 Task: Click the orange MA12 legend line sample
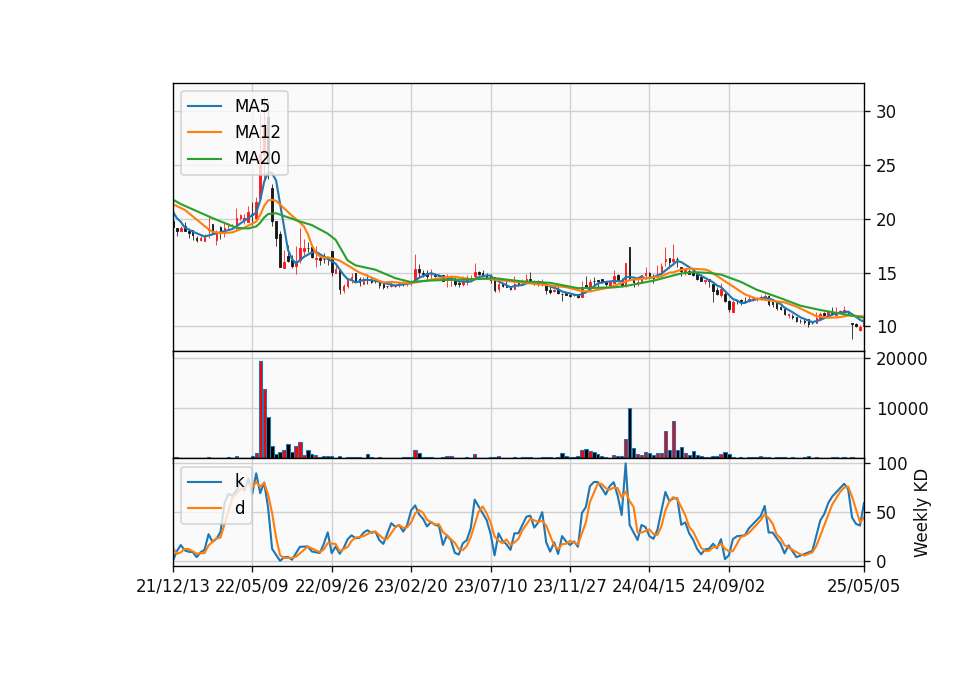(x=204, y=132)
